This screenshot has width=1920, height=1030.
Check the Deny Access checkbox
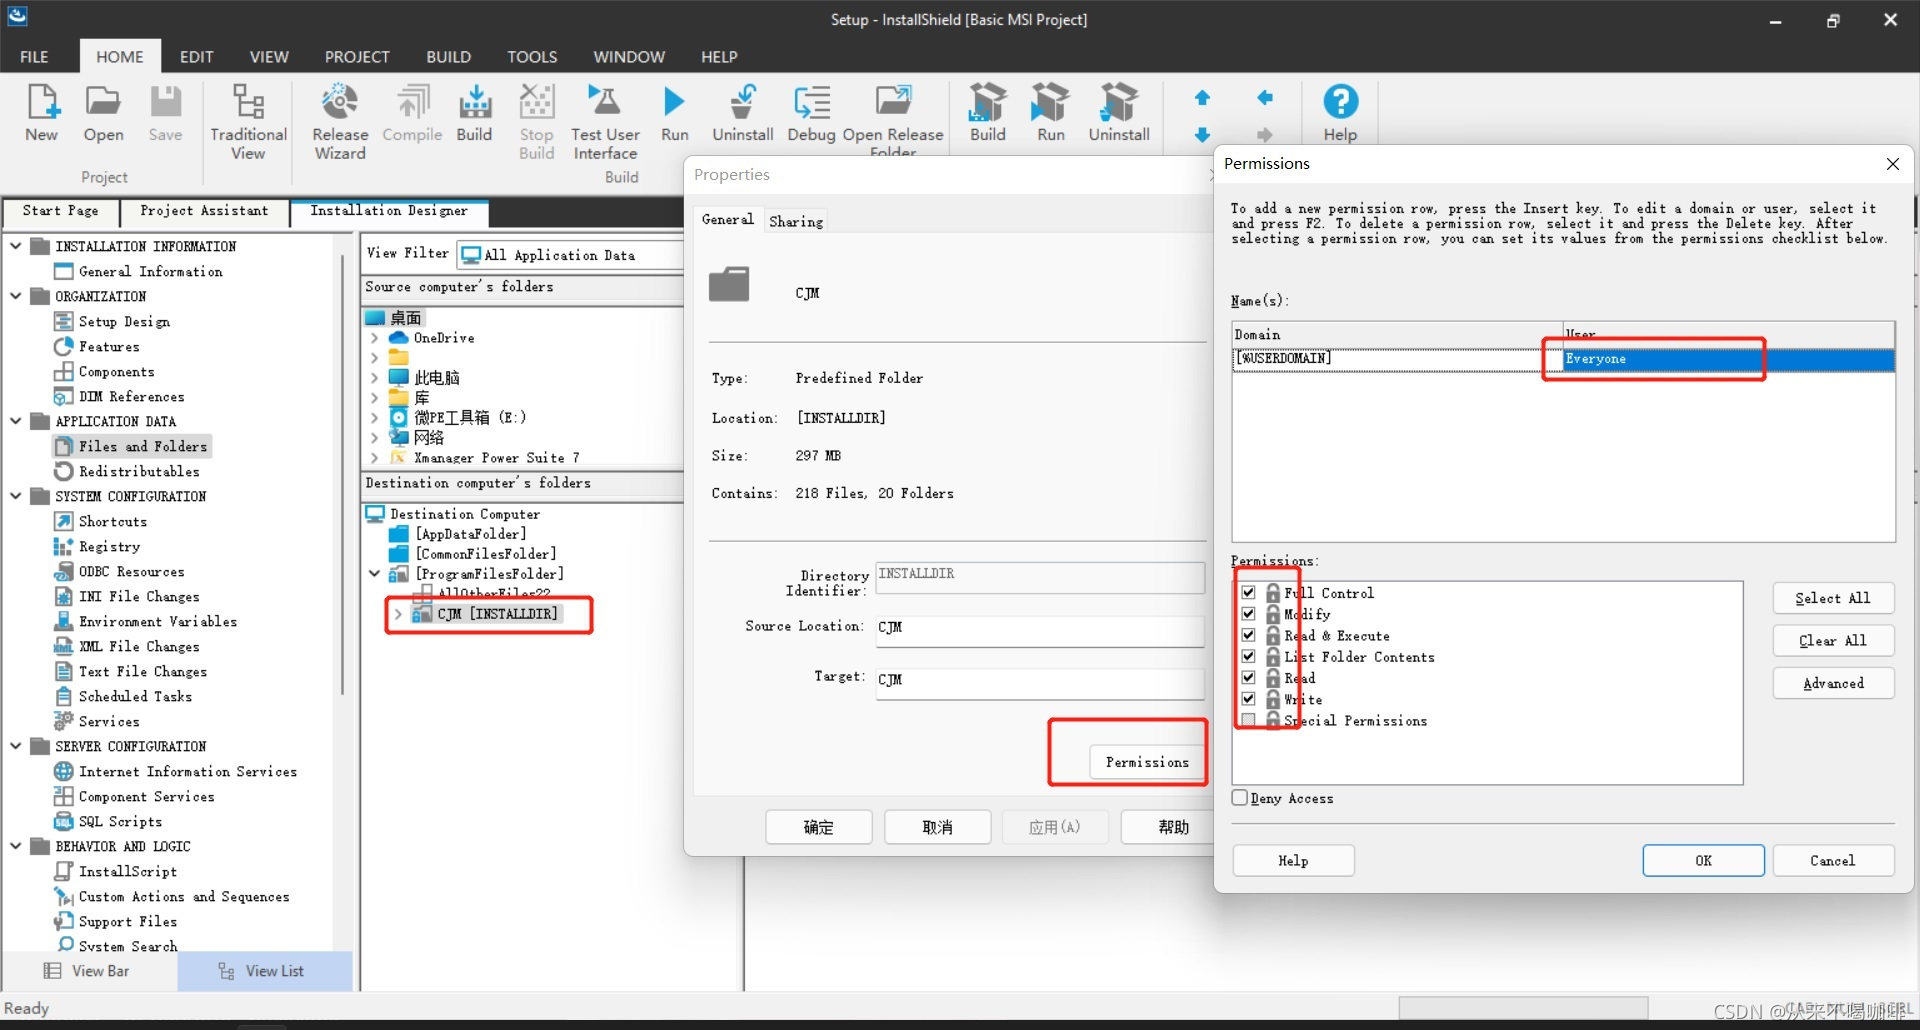pyautogui.click(x=1240, y=797)
